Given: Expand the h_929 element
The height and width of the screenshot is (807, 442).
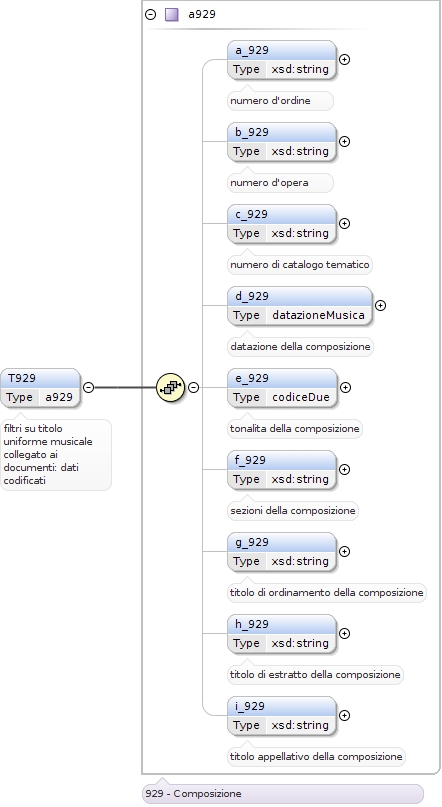Looking at the screenshot, I should click(345, 633).
